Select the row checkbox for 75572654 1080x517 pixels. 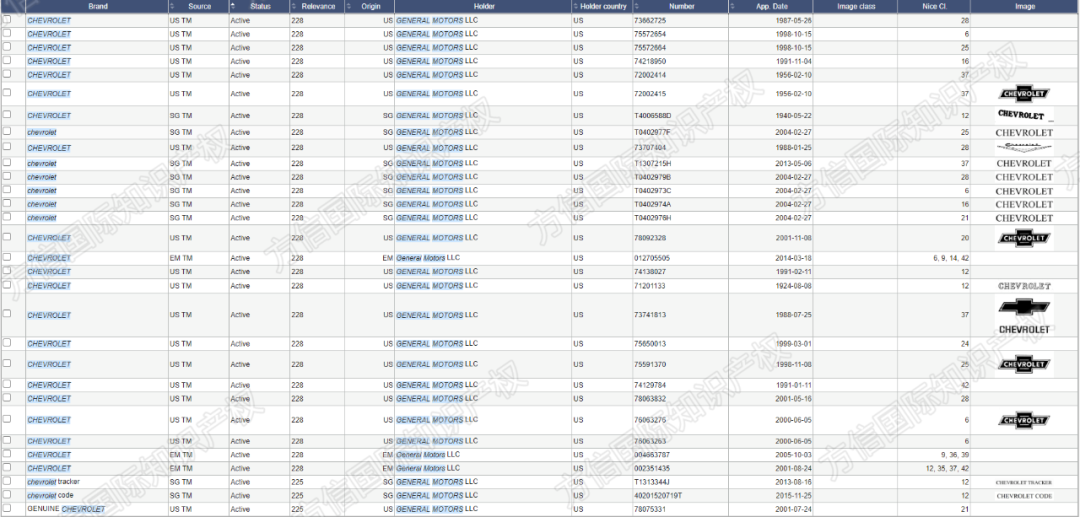pyautogui.click(x=7, y=33)
